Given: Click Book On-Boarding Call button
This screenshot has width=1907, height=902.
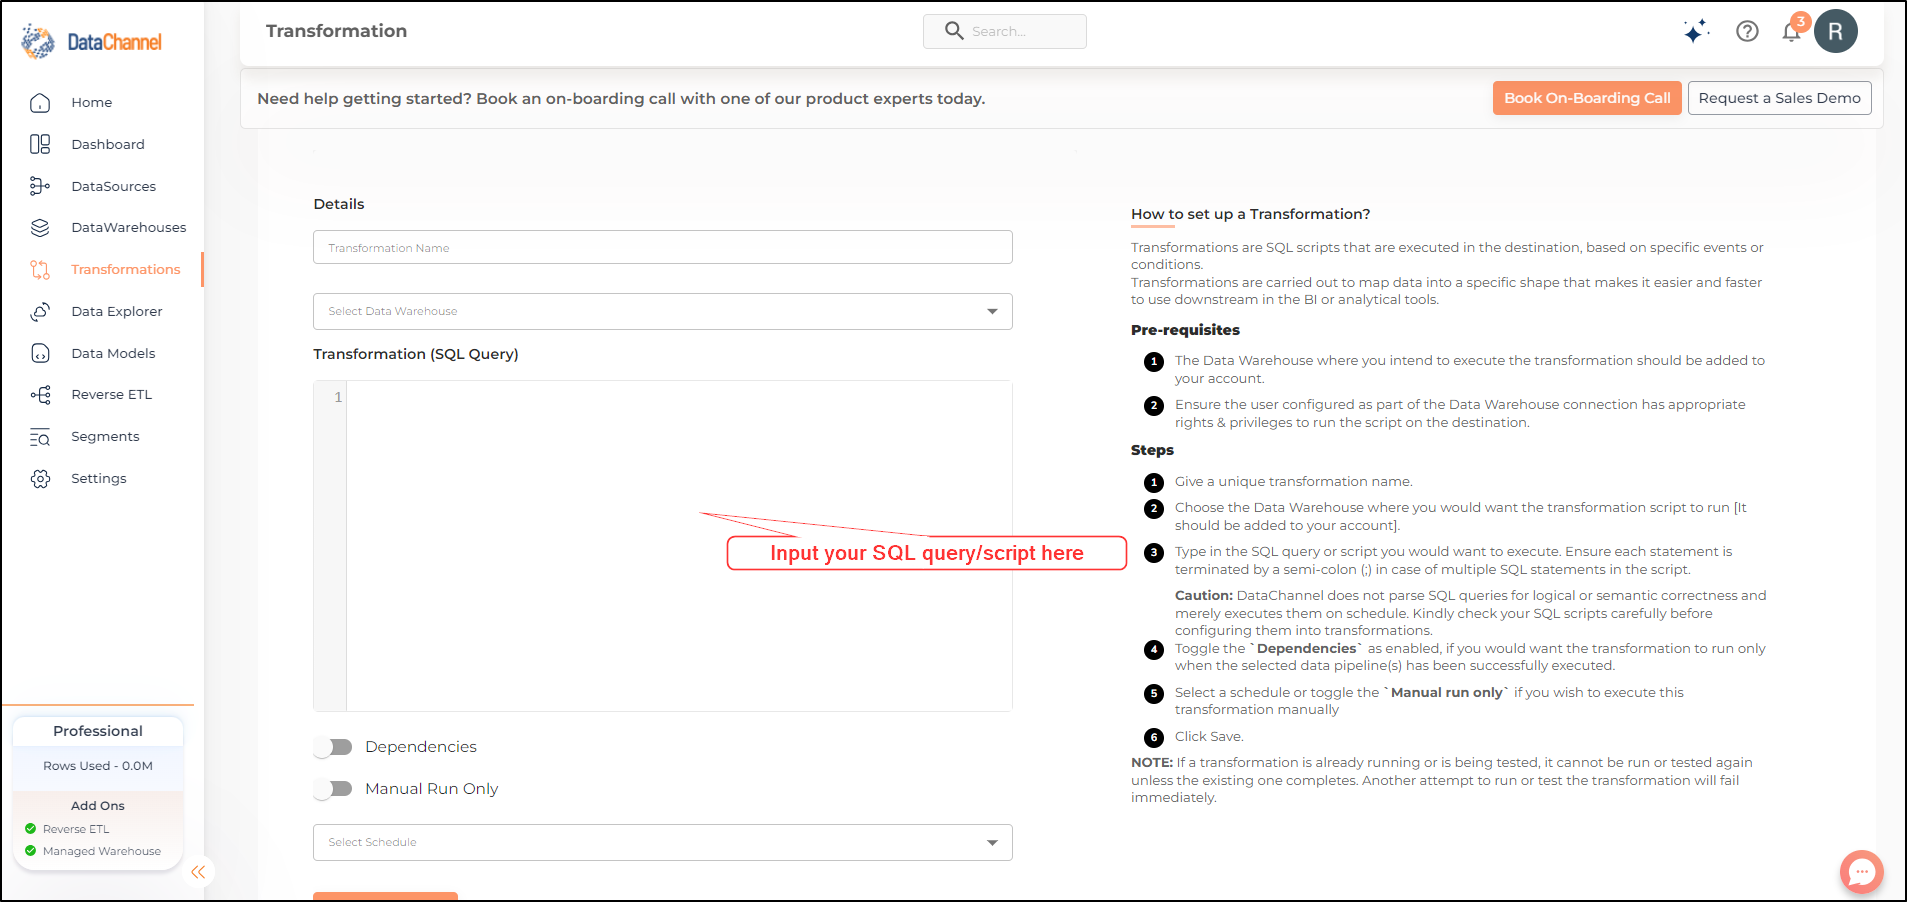Looking at the screenshot, I should (x=1587, y=98).
